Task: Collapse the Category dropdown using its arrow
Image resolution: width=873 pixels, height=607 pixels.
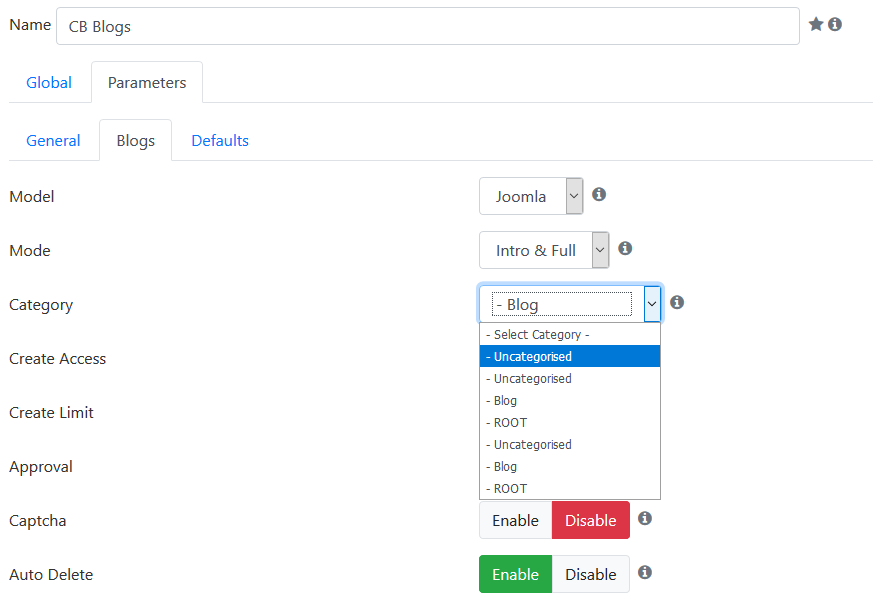Action: pyautogui.click(x=652, y=304)
